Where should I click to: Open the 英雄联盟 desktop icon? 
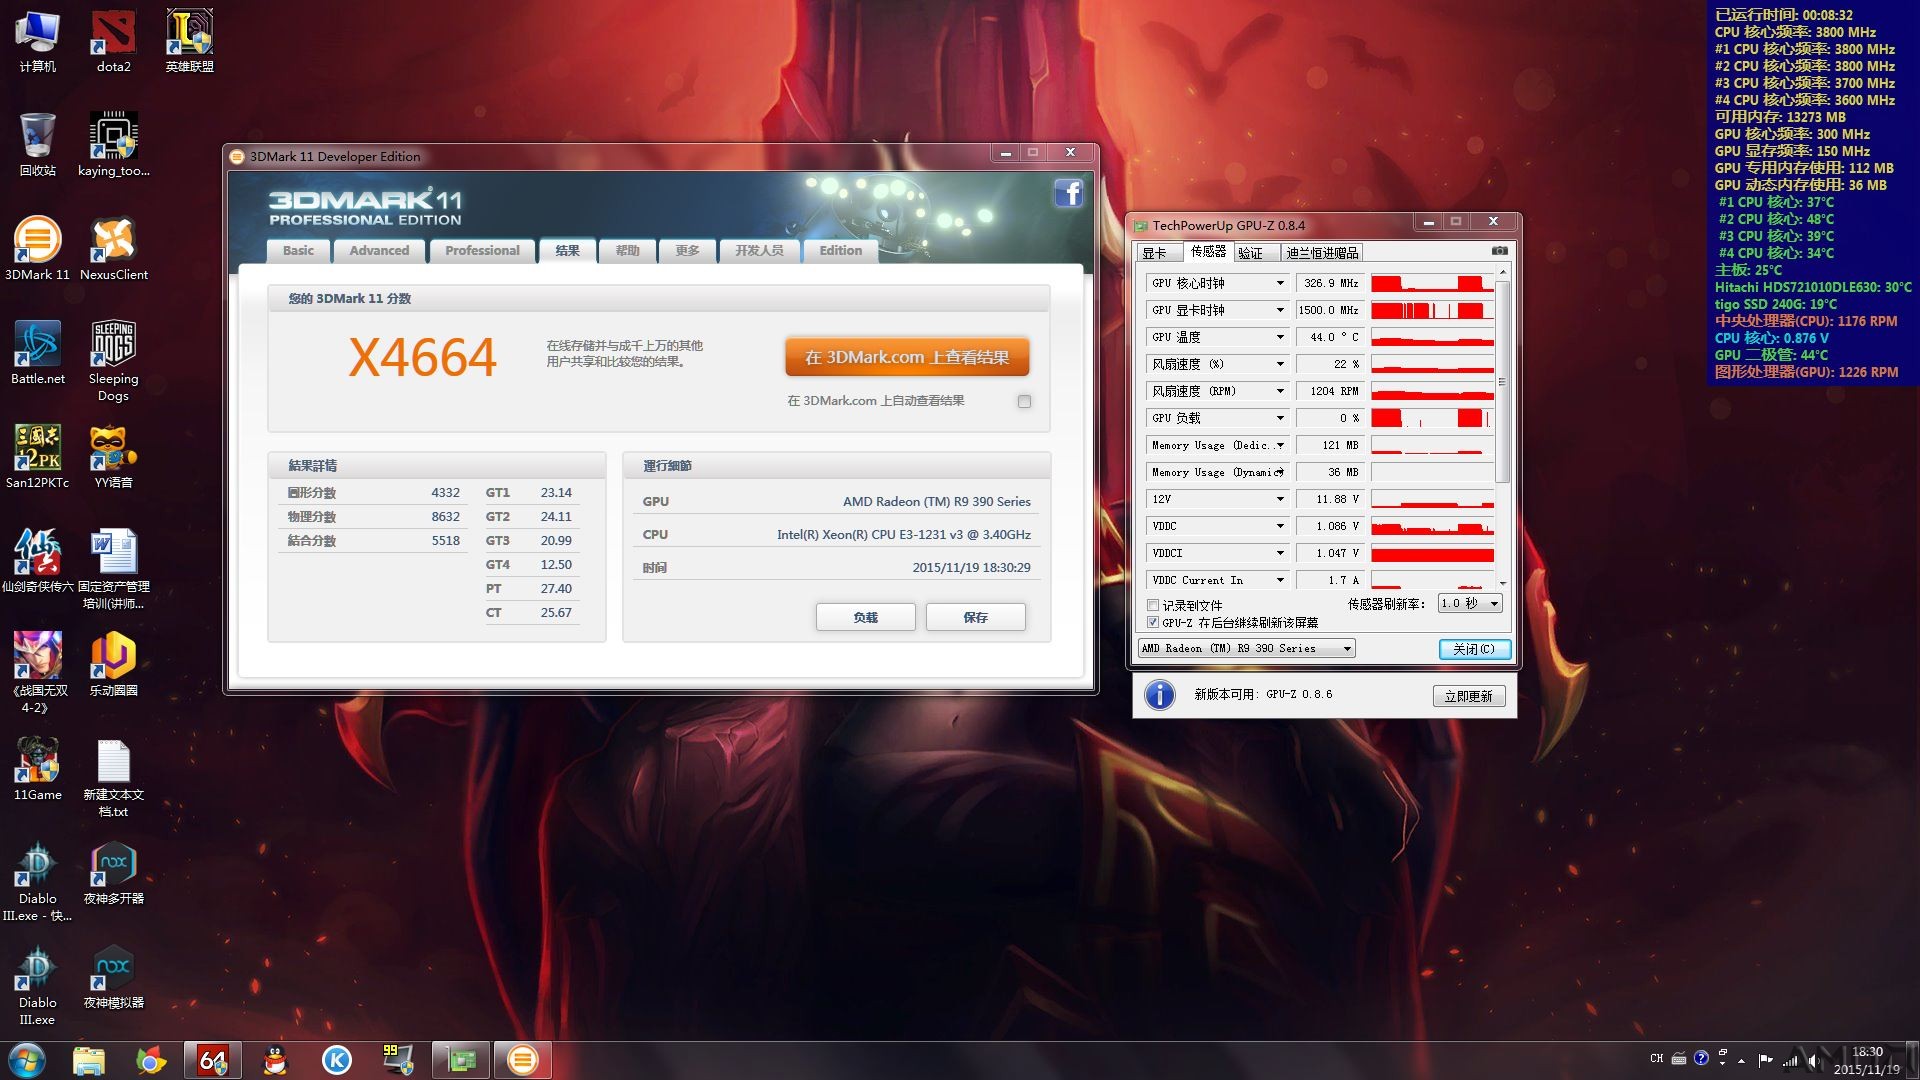click(x=189, y=41)
